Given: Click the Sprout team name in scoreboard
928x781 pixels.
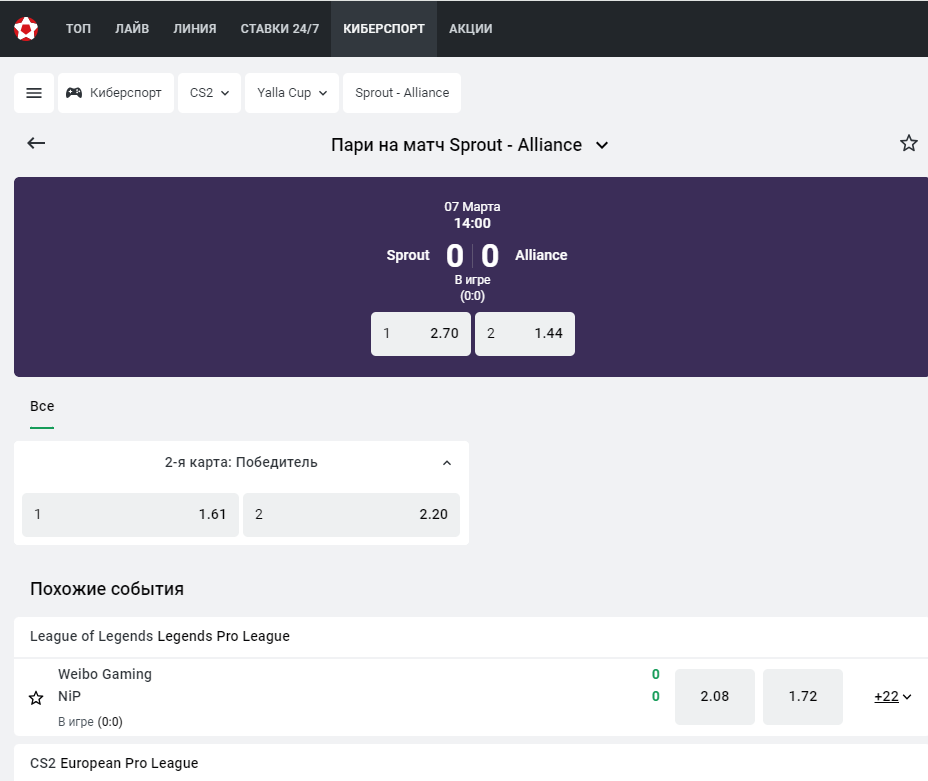Looking at the screenshot, I should coord(408,256).
